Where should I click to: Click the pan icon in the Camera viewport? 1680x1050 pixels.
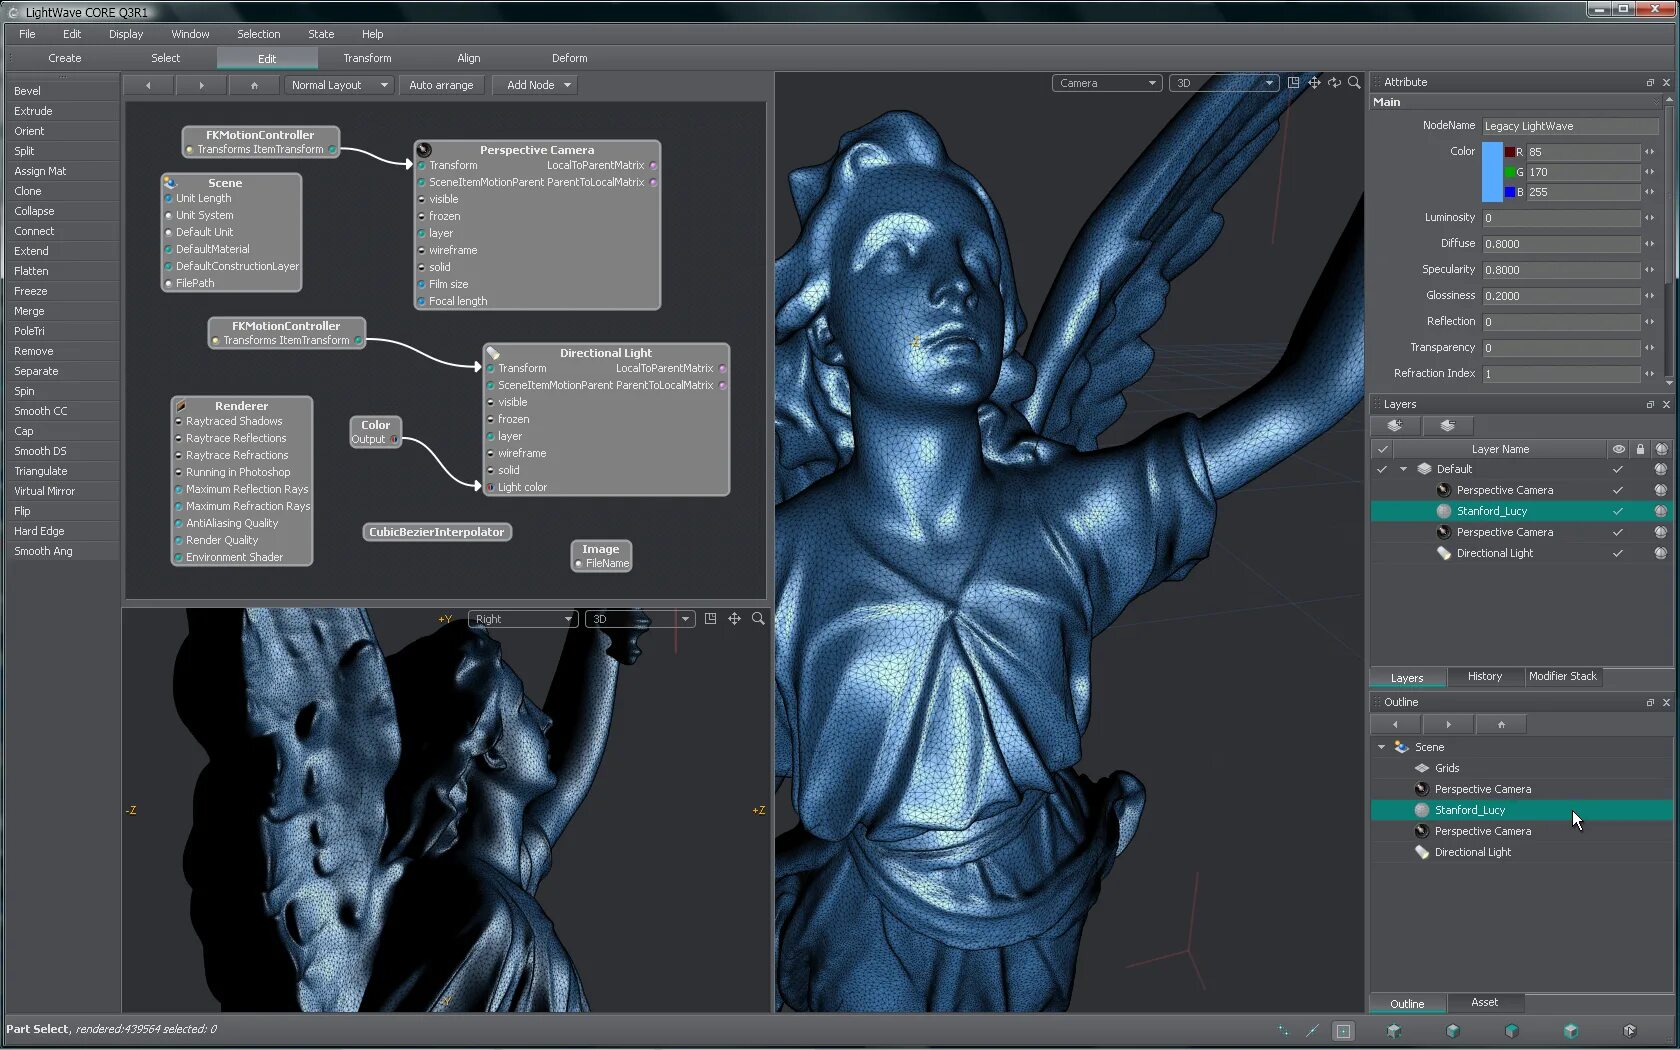1314,83
